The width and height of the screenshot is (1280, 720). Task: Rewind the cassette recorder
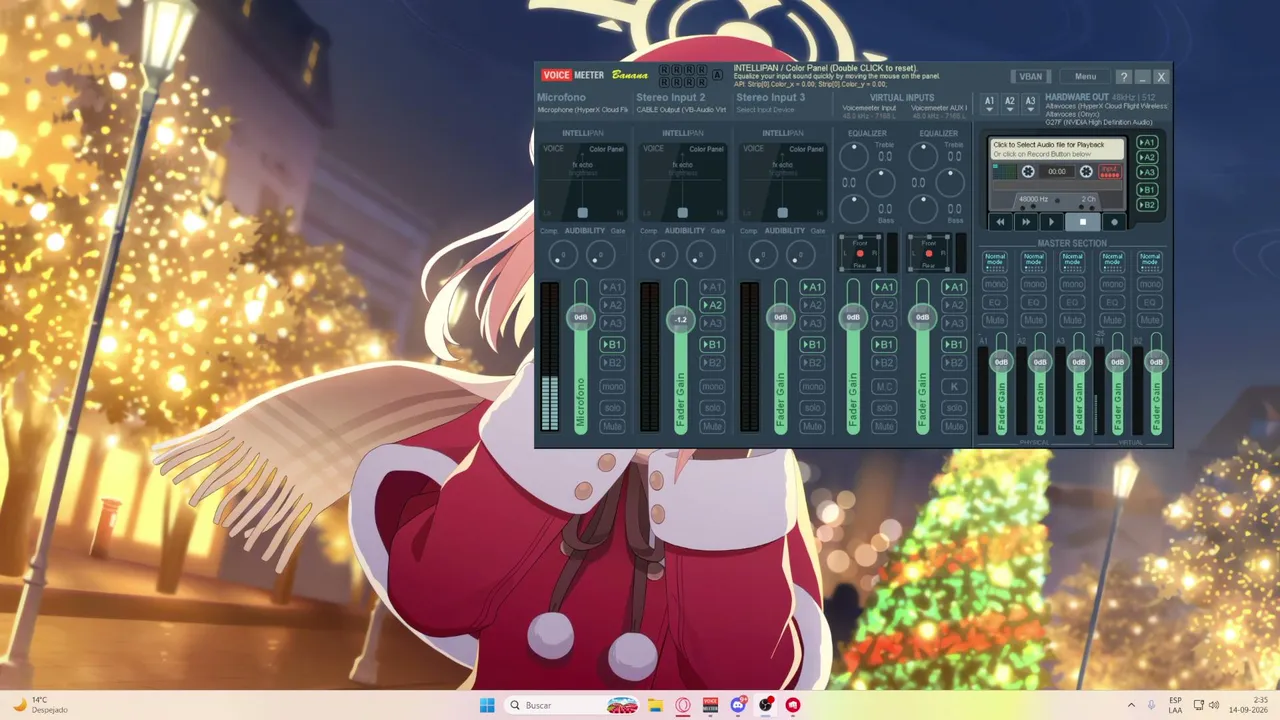point(1000,222)
